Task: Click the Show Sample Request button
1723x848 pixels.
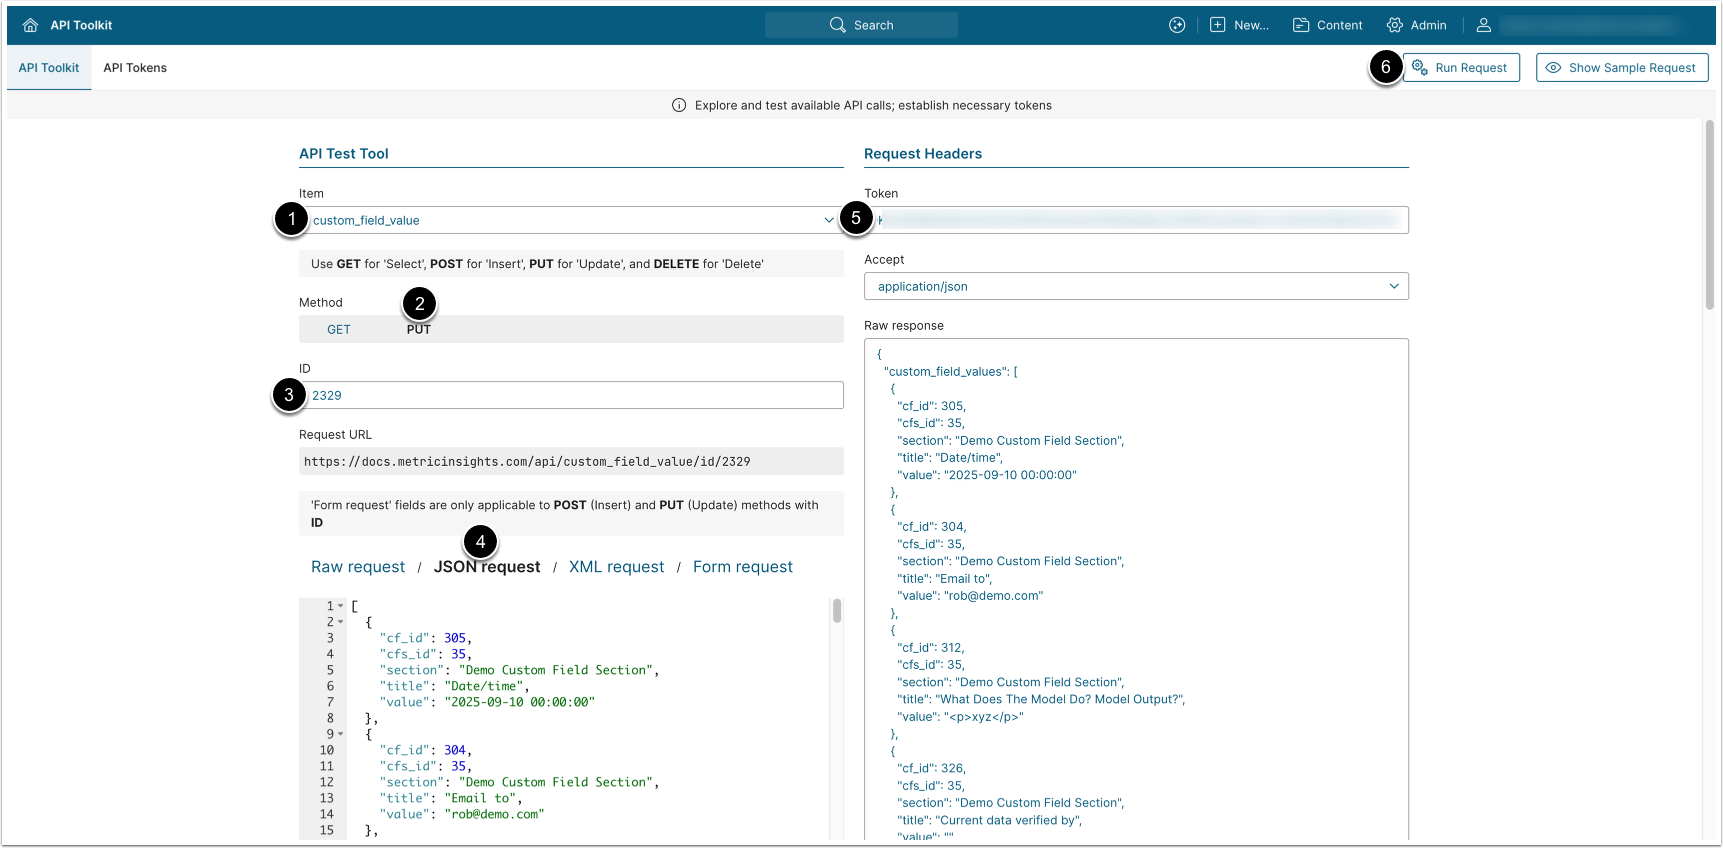Action: tap(1621, 68)
